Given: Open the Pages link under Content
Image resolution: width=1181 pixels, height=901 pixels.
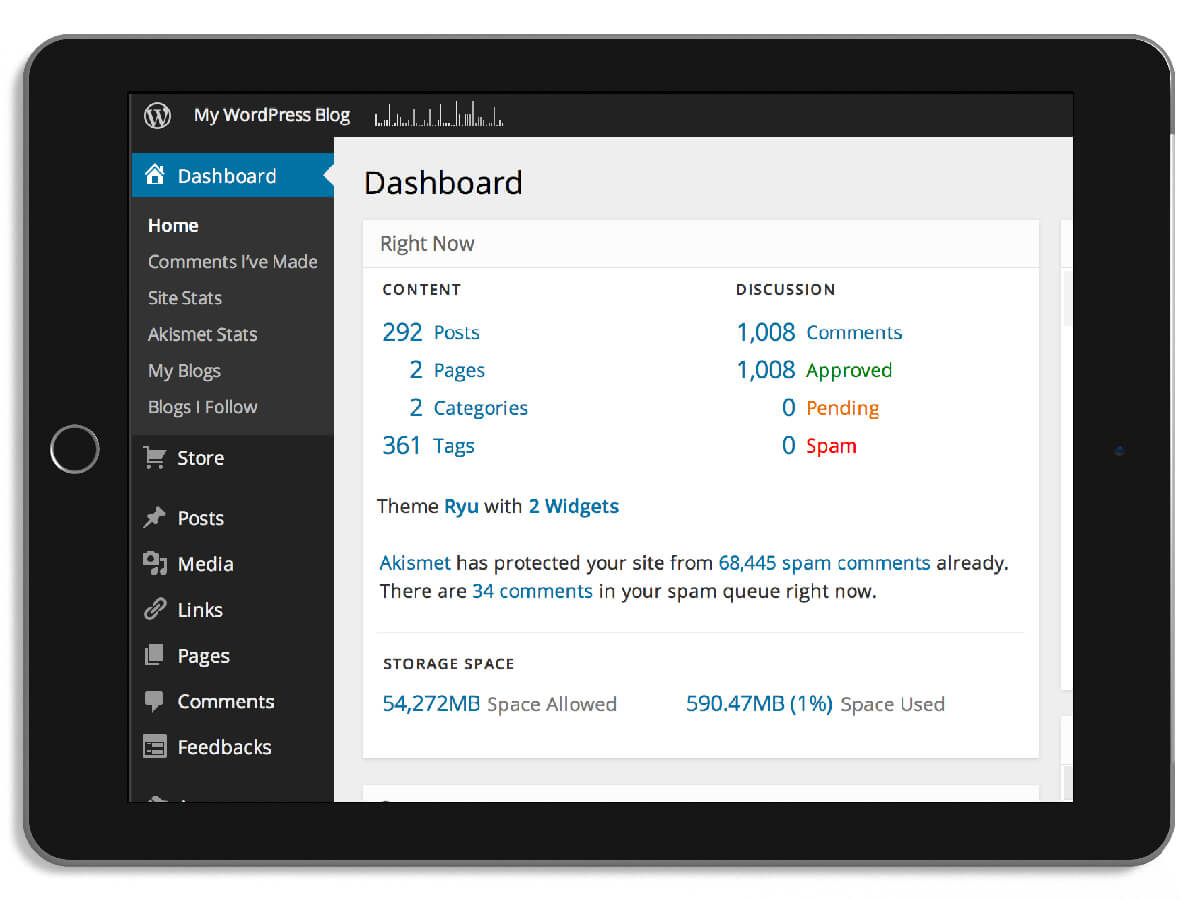Looking at the screenshot, I should coord(459,371).
